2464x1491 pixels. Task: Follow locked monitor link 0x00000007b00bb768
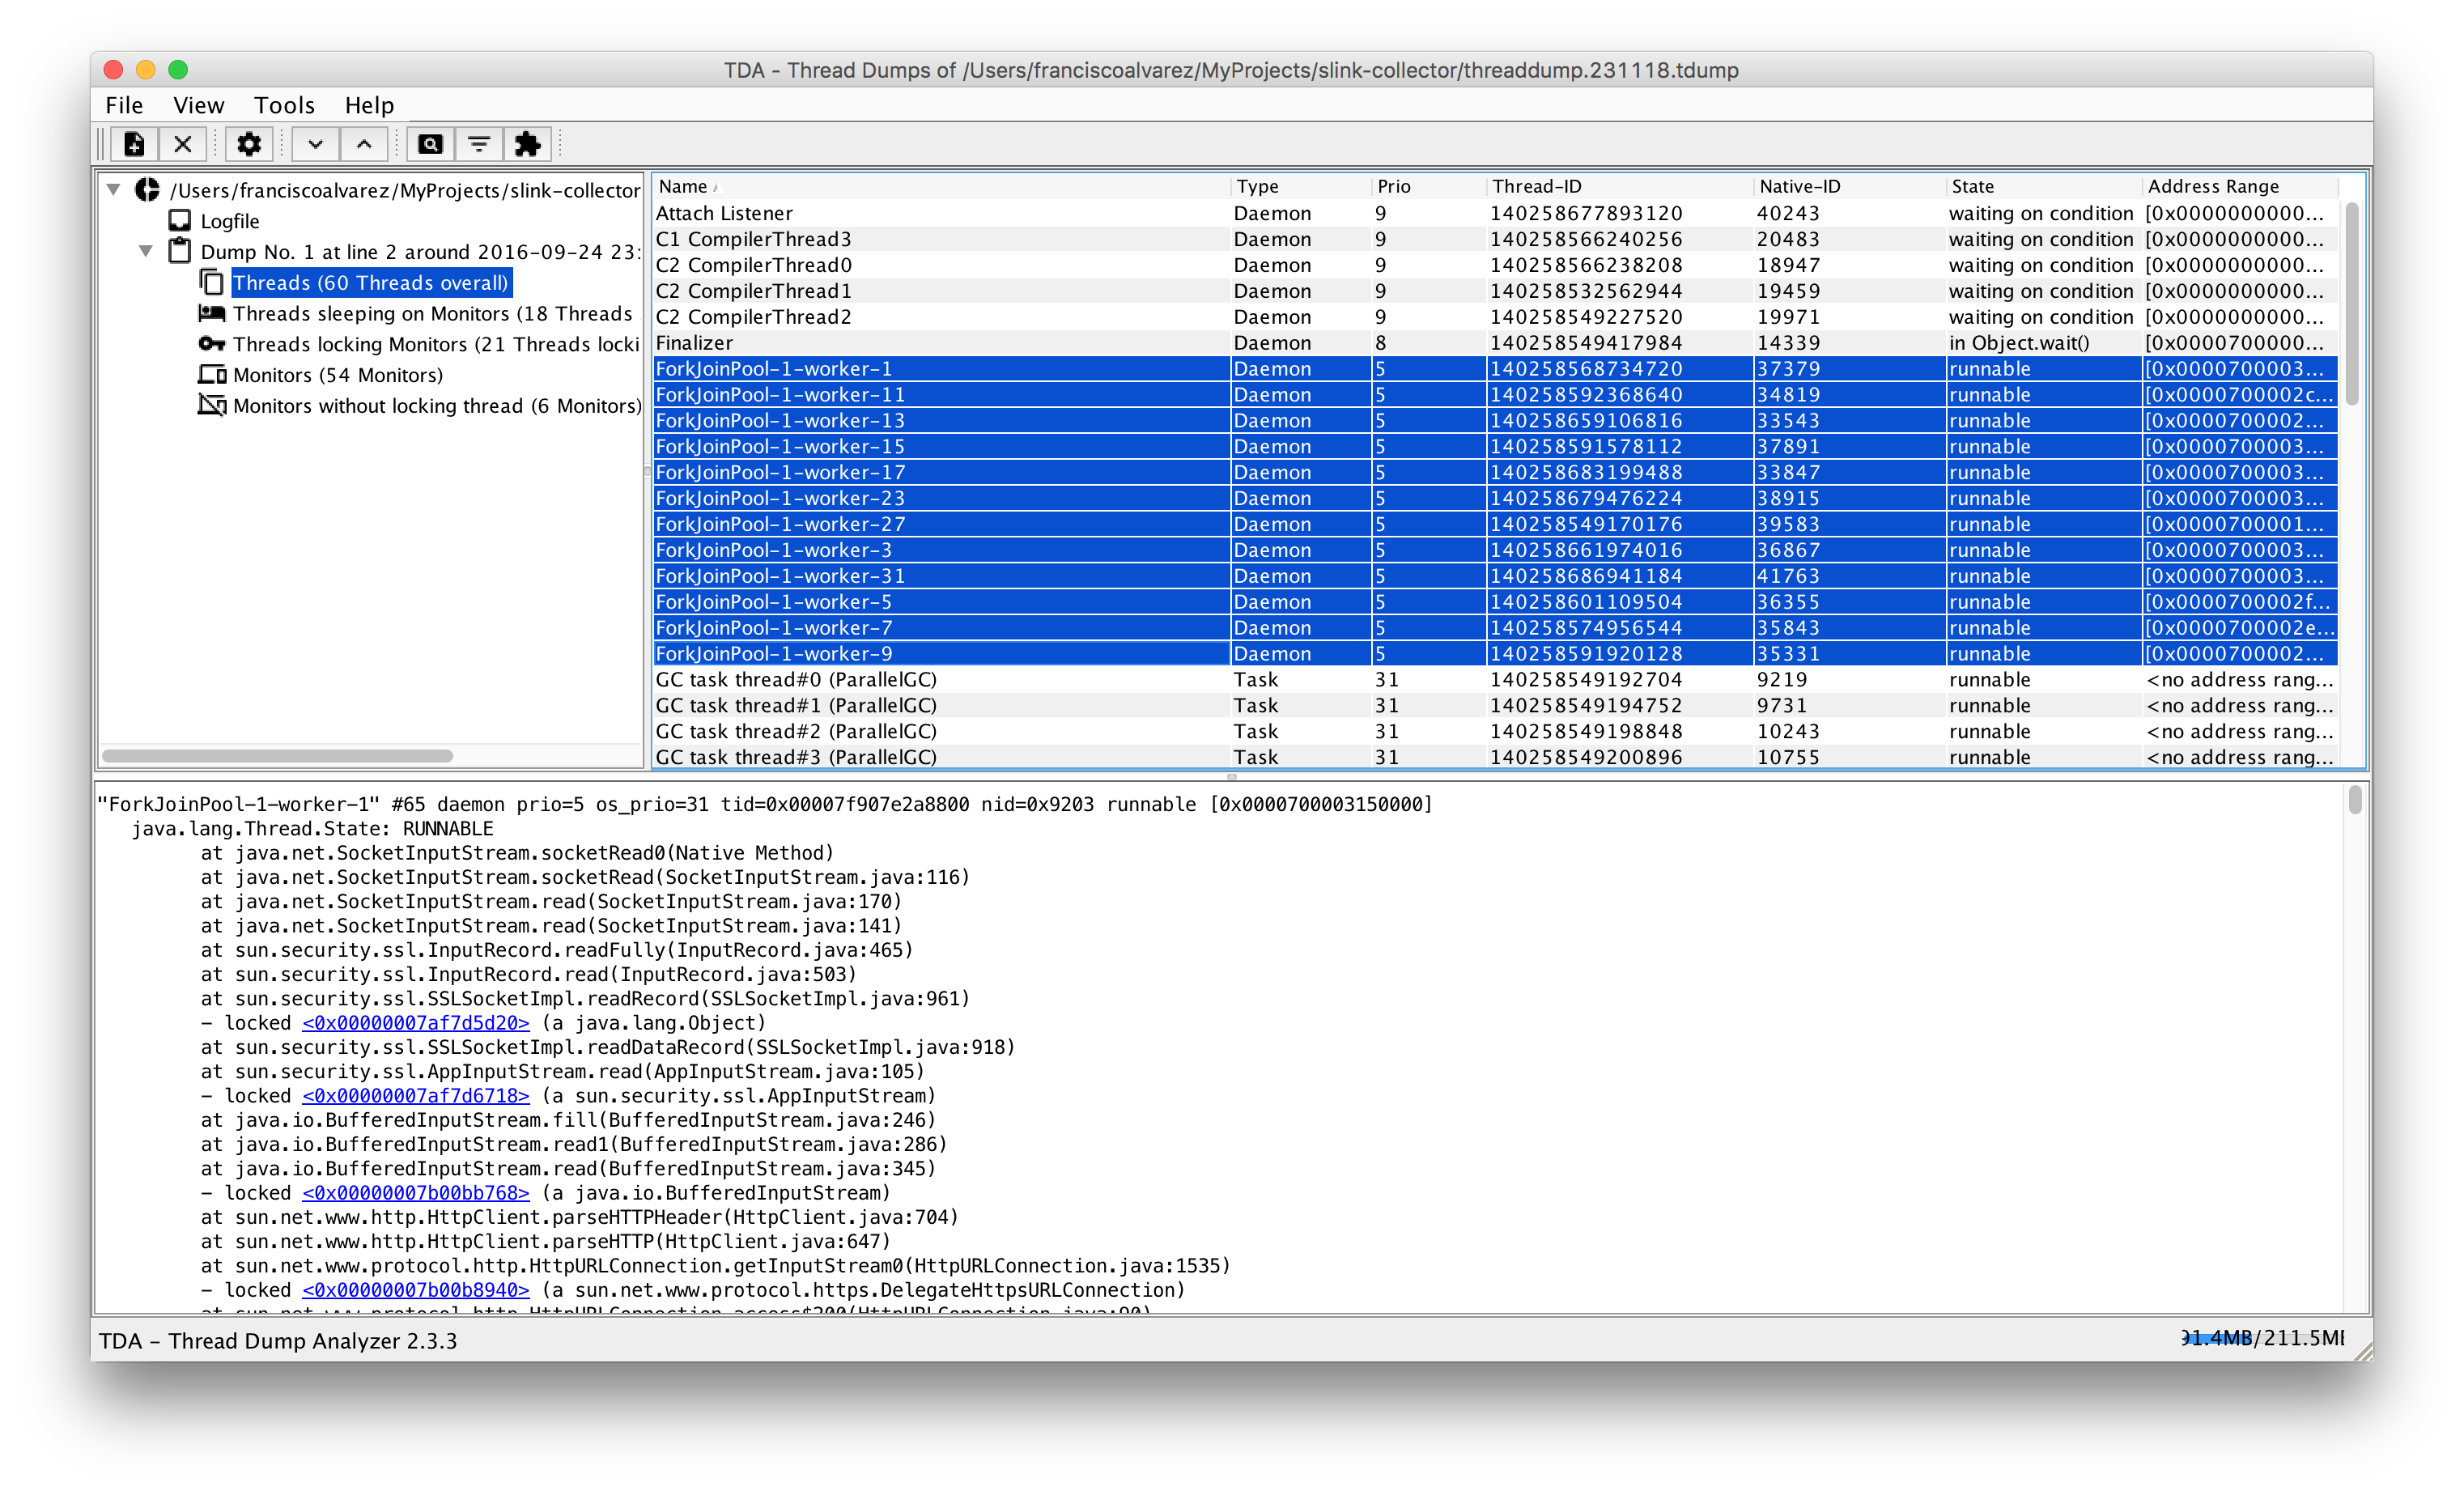click(416, 1193)
